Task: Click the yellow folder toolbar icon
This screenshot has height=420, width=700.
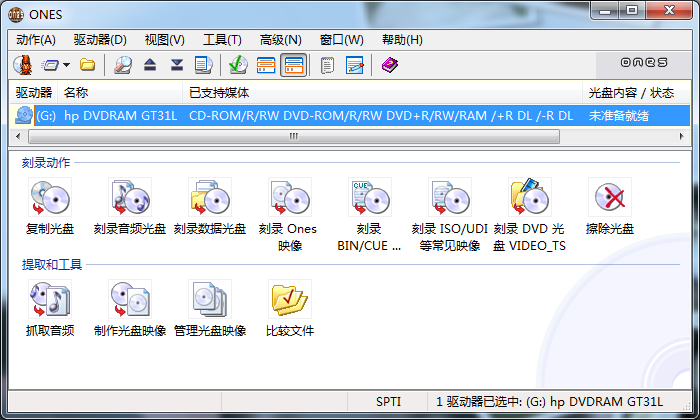Action: click(x=88, y=65)
